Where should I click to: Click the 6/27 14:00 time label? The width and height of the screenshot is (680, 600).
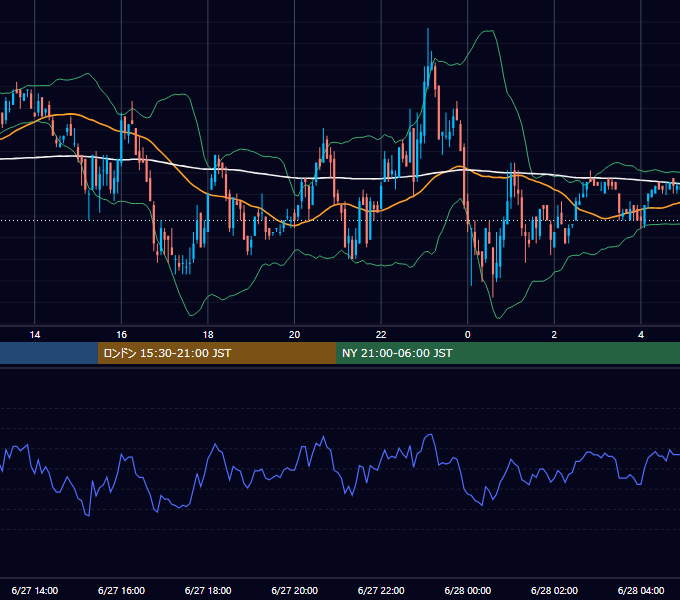35,590
